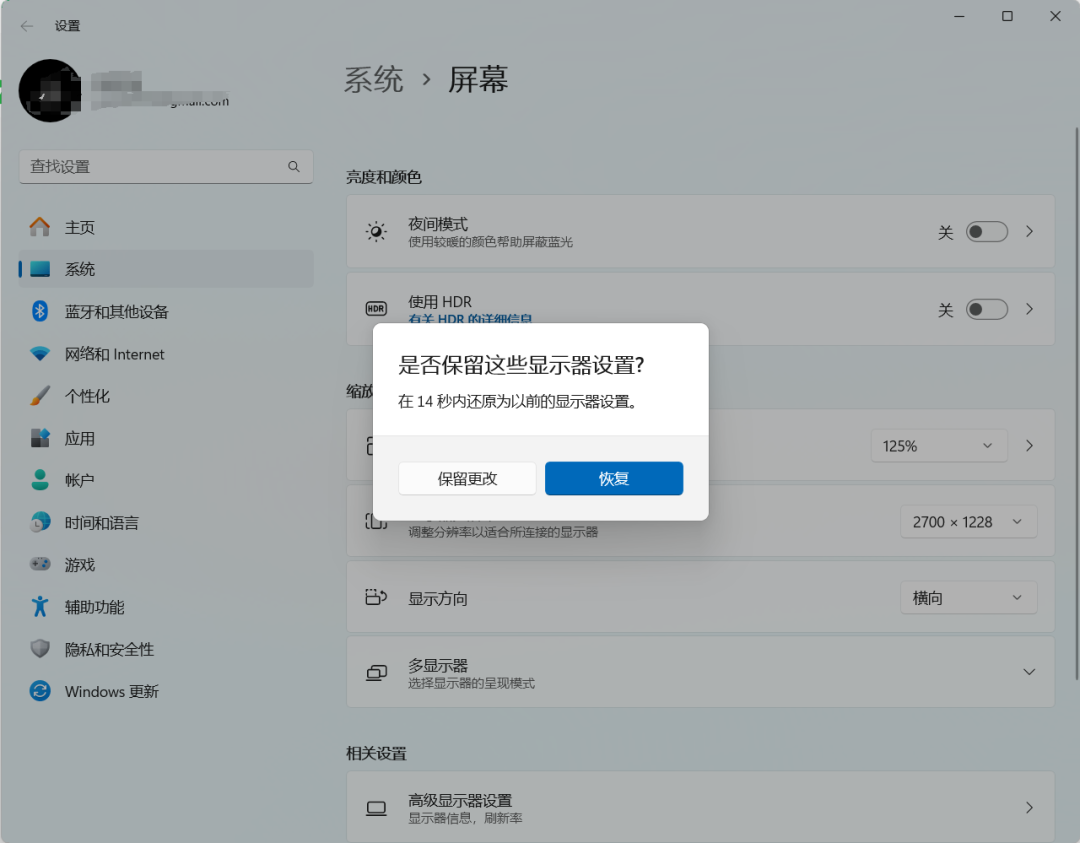Open the 2700 × 1228 resolution dropdown
The width and height of the screenshot is (1080, 843).
click(968, 522)
